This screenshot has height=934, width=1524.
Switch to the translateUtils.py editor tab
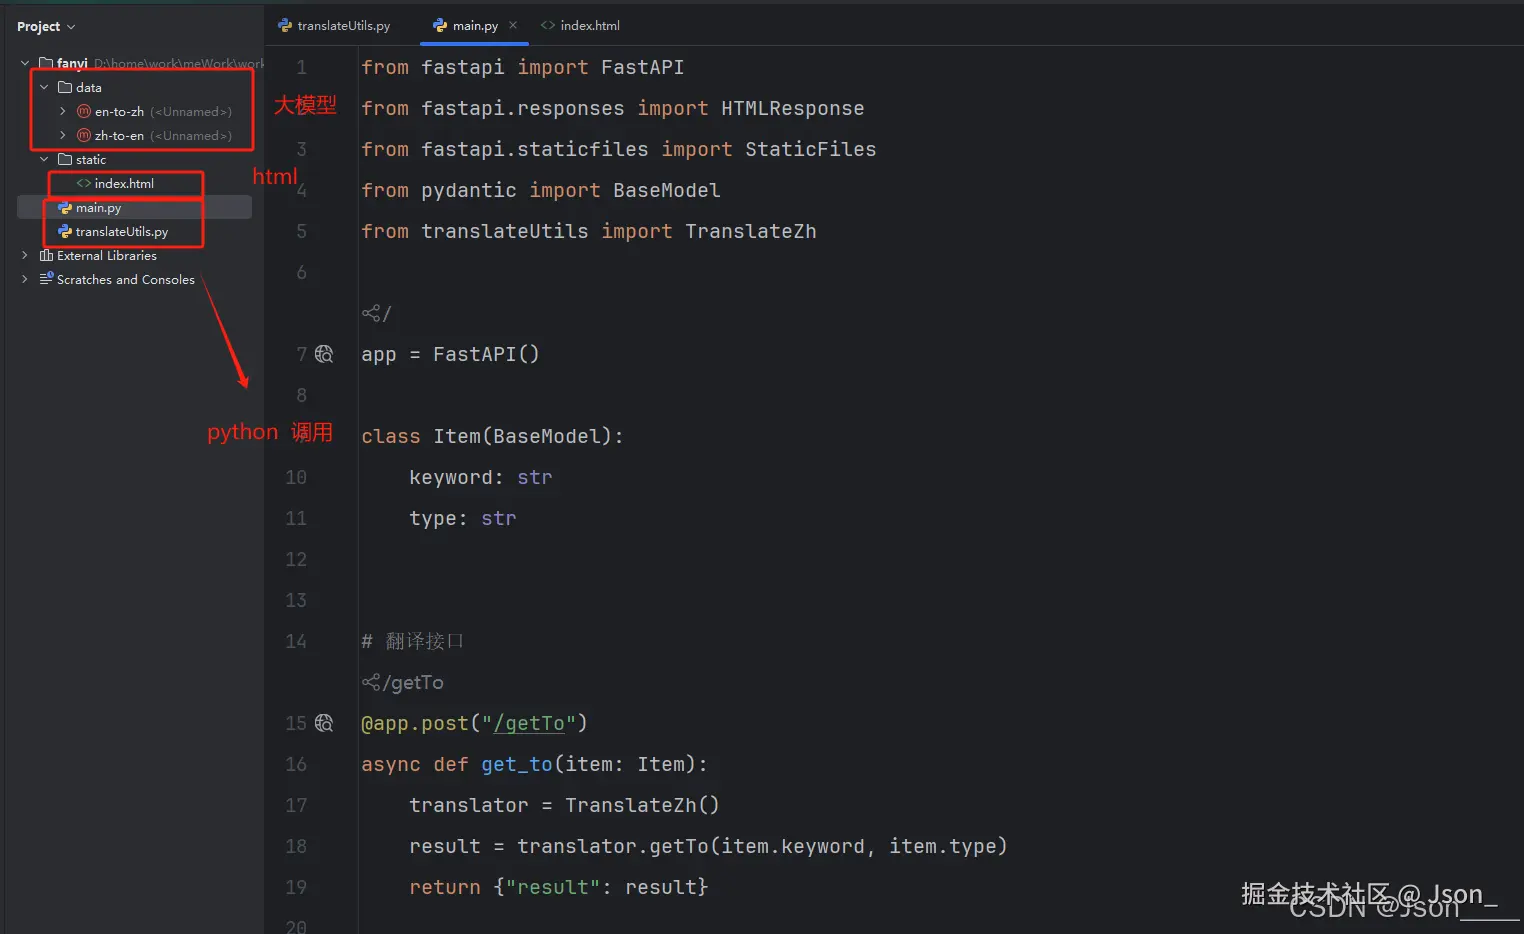[x=335, y=26]
